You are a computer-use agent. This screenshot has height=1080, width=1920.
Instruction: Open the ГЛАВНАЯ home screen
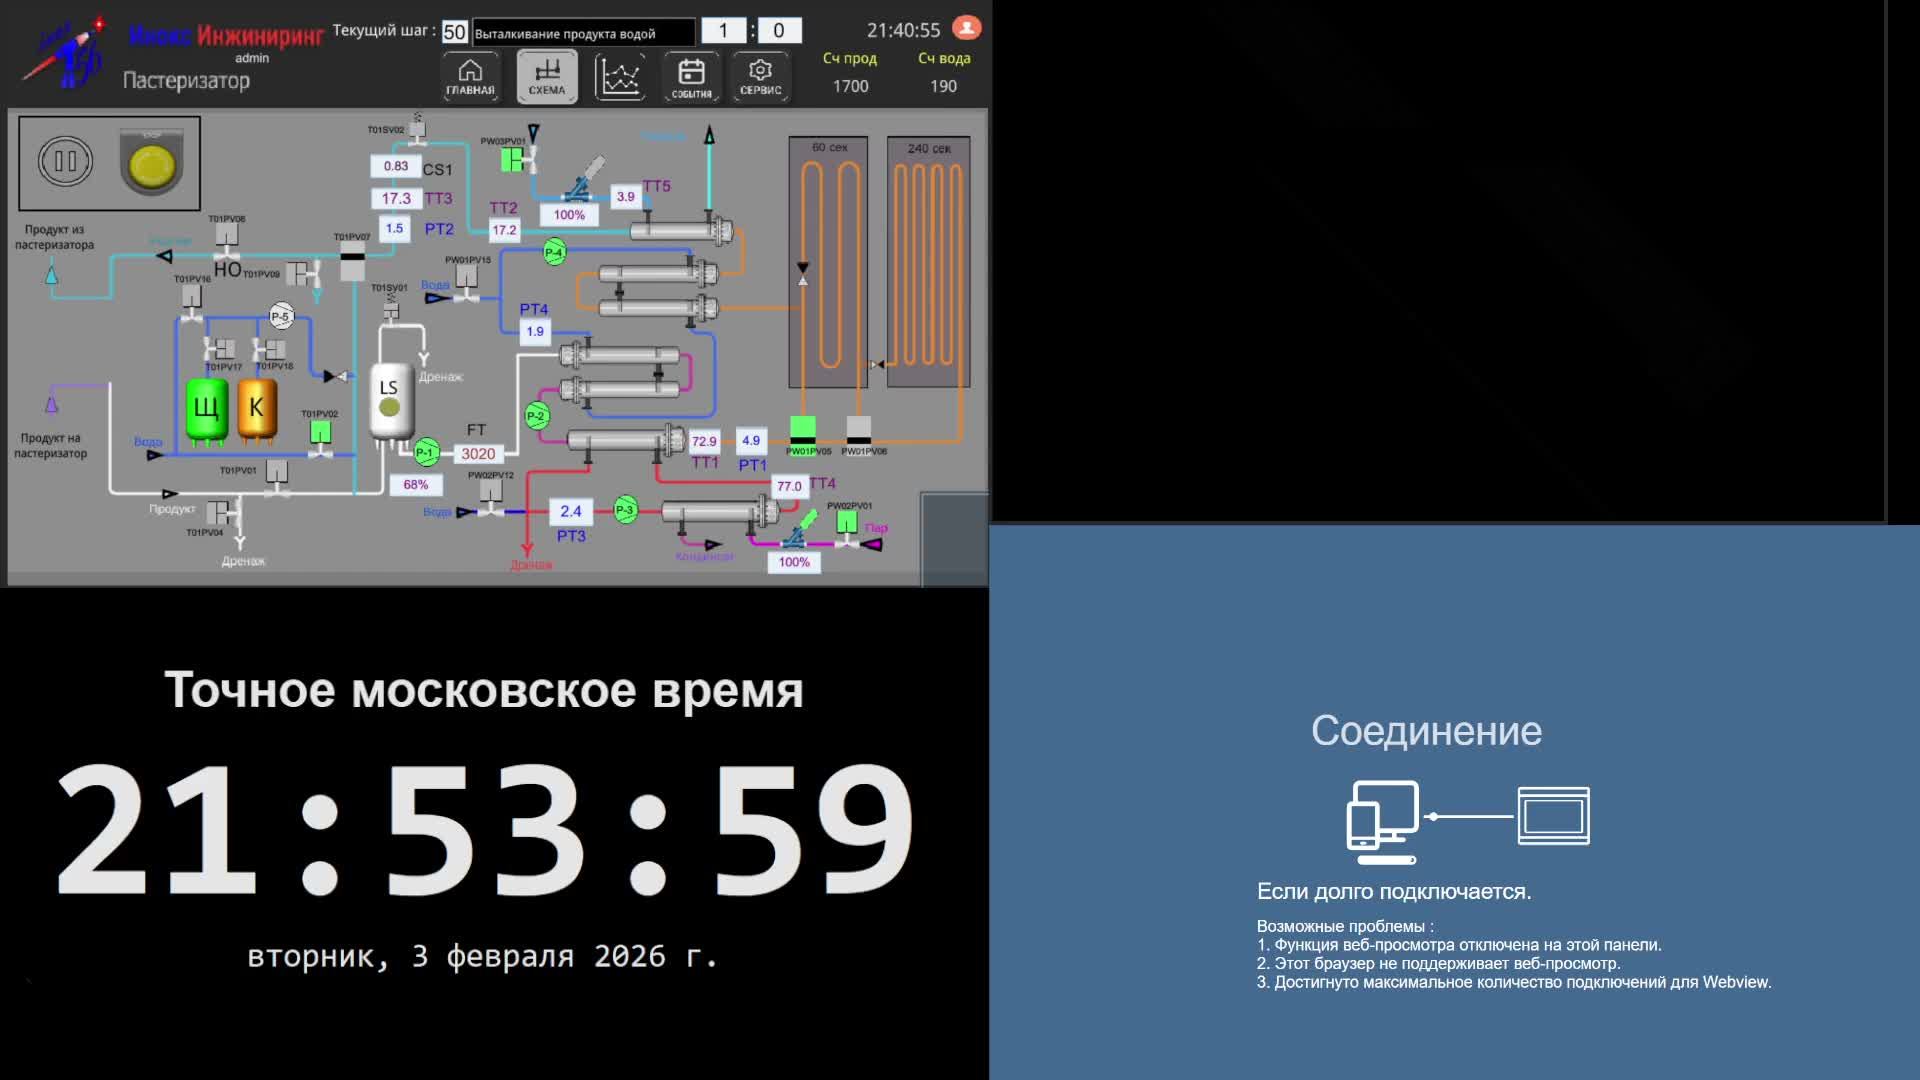click(x=470, y=77)
